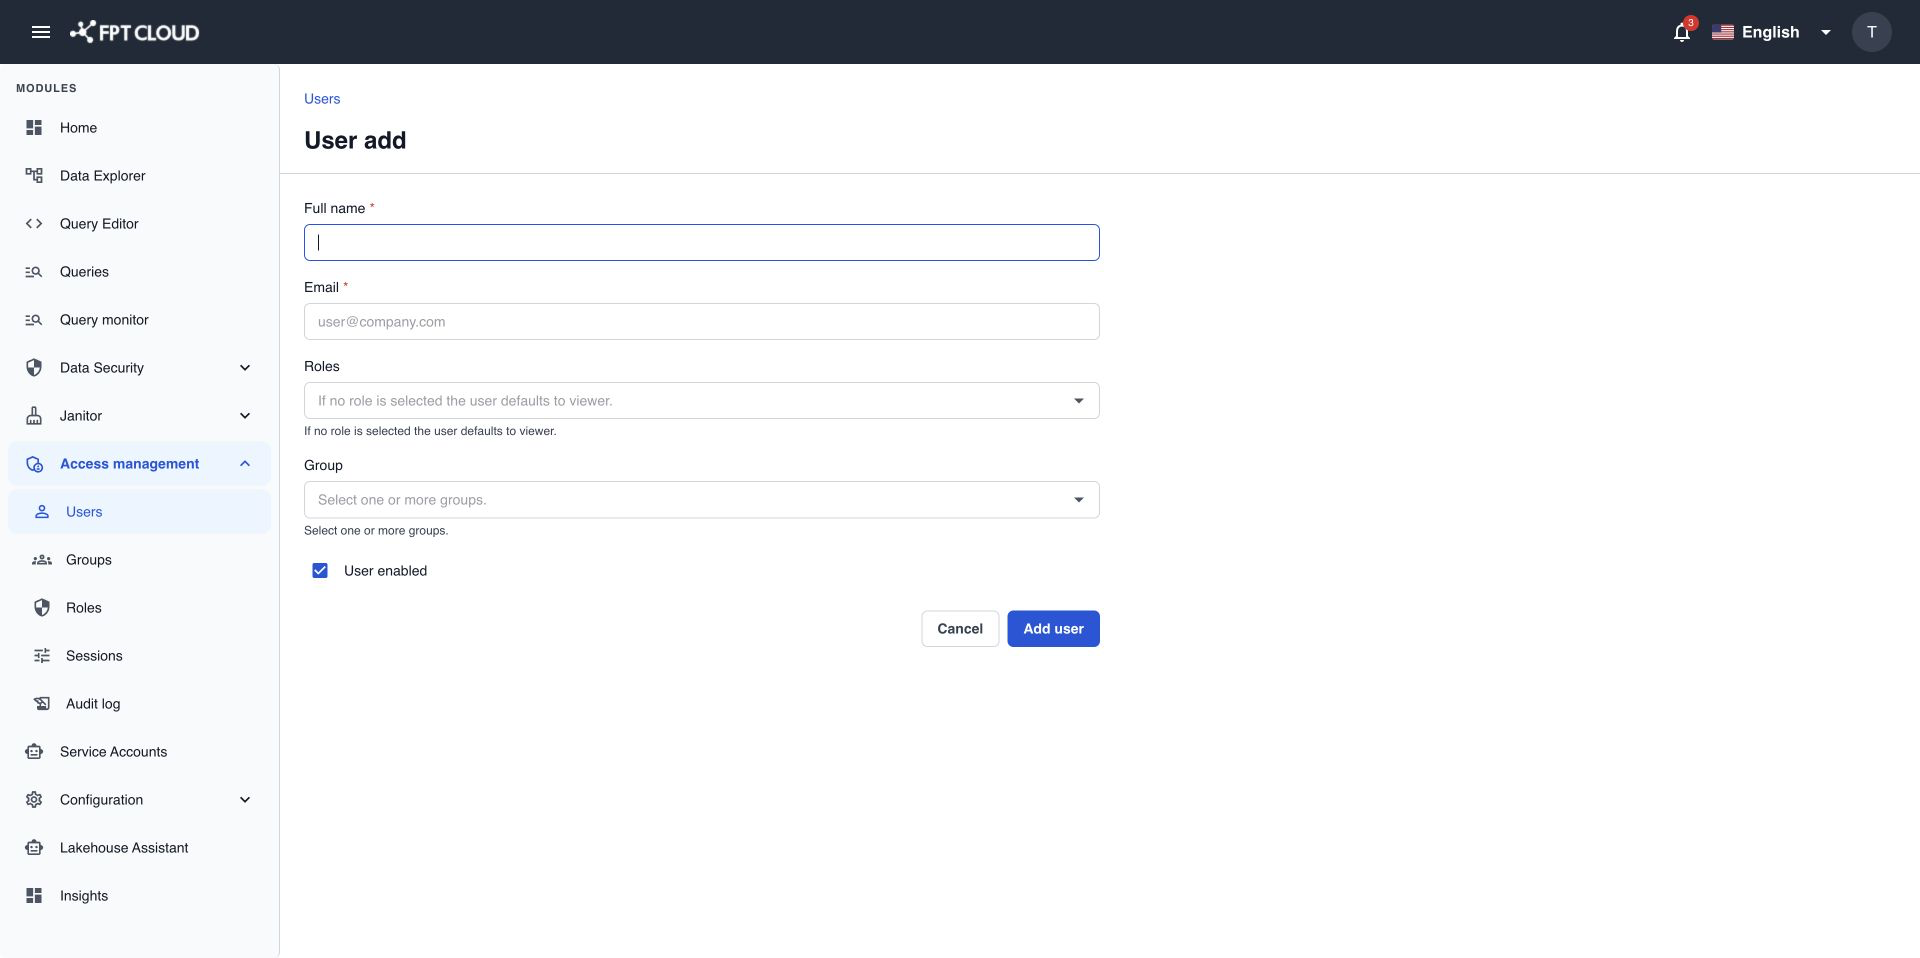This screenshot has width=1920, height=958.
Task: Click the Query monitor icon
Action: click(34, 320)
